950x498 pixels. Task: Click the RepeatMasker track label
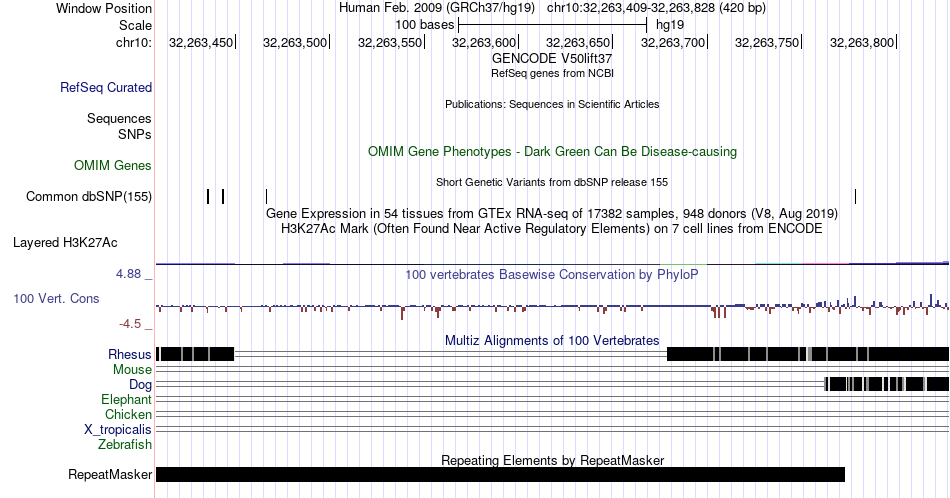point(110,474)
